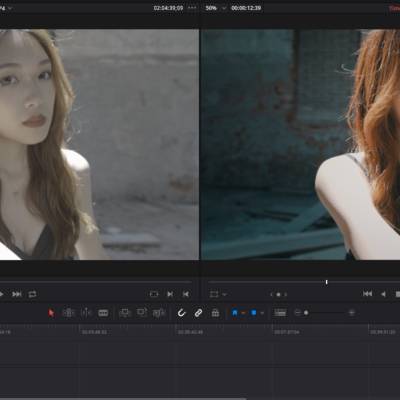
Task: Click the timeline zoom in plus button
Action: point(351,313)
